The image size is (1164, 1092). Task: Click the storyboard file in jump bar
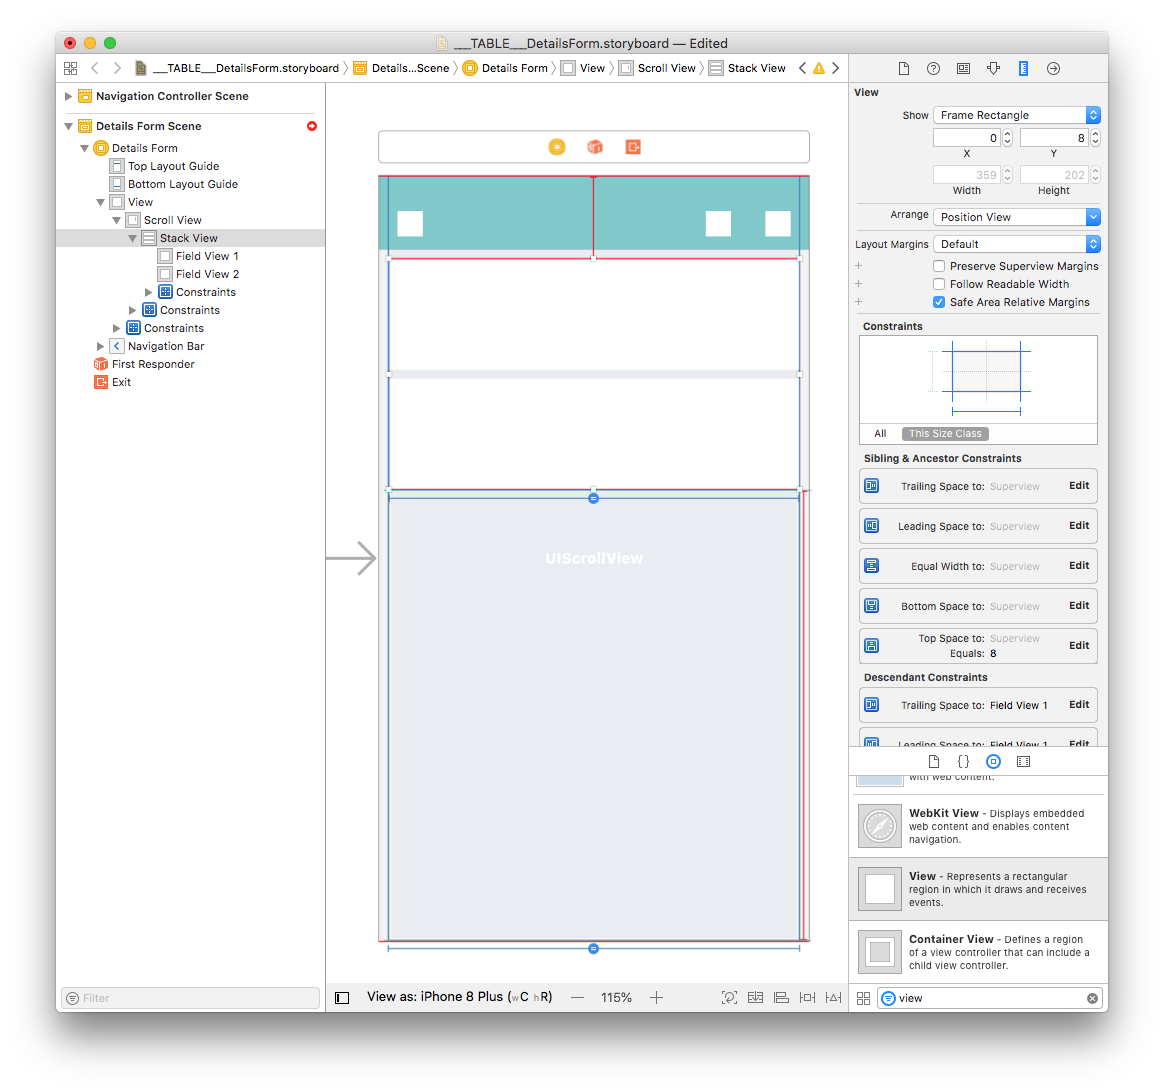tap(237, 68)
